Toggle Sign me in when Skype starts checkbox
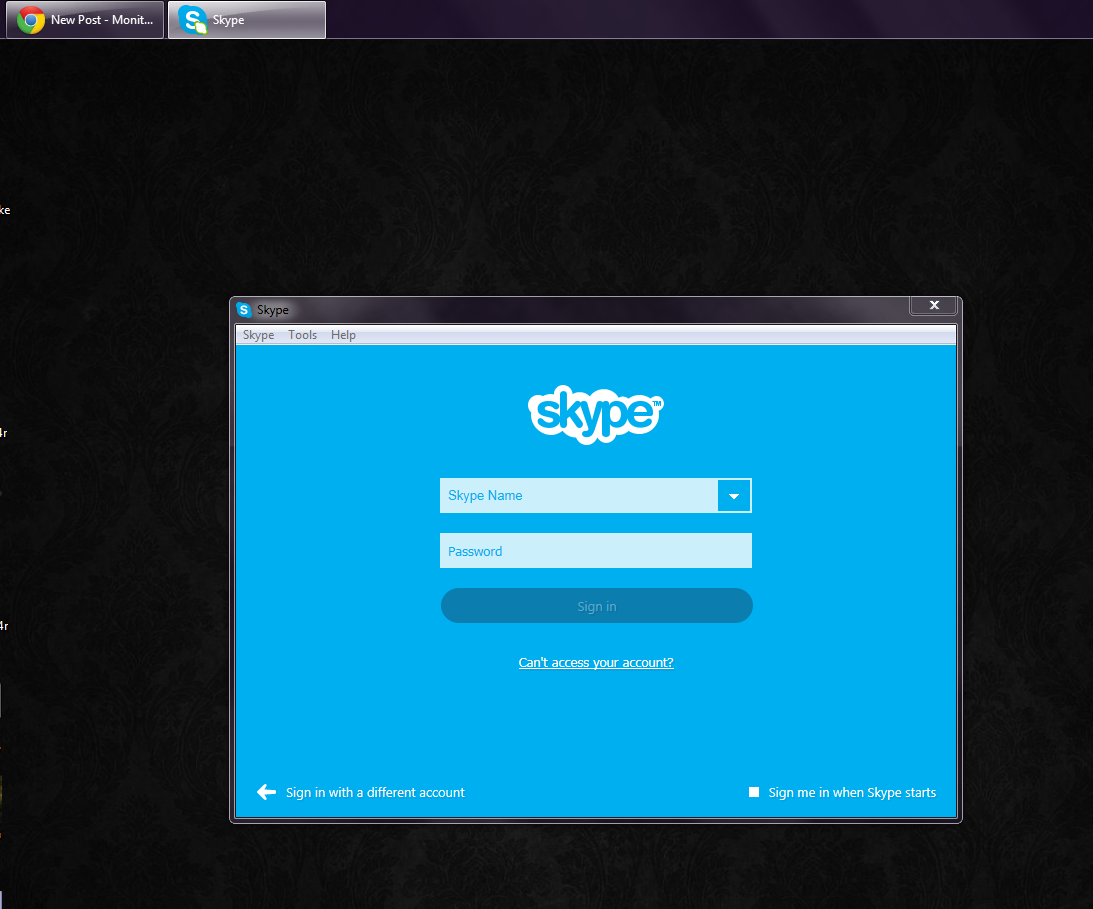This screenshot has height=909, width=1093. coord(754,792)
